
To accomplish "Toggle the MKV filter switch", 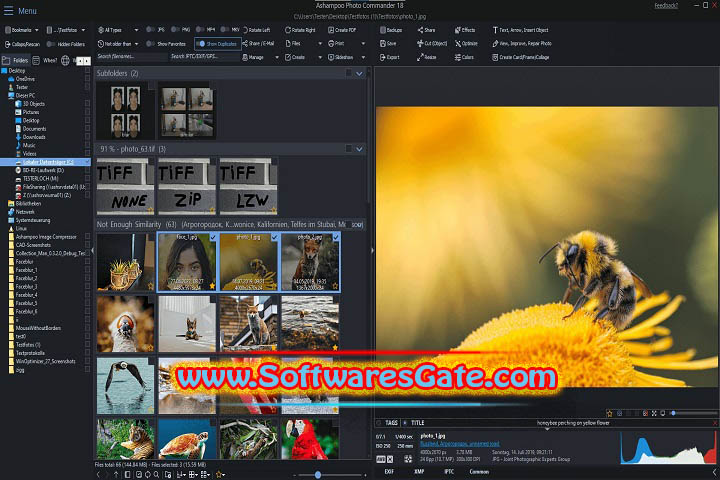I will [225, 29].
